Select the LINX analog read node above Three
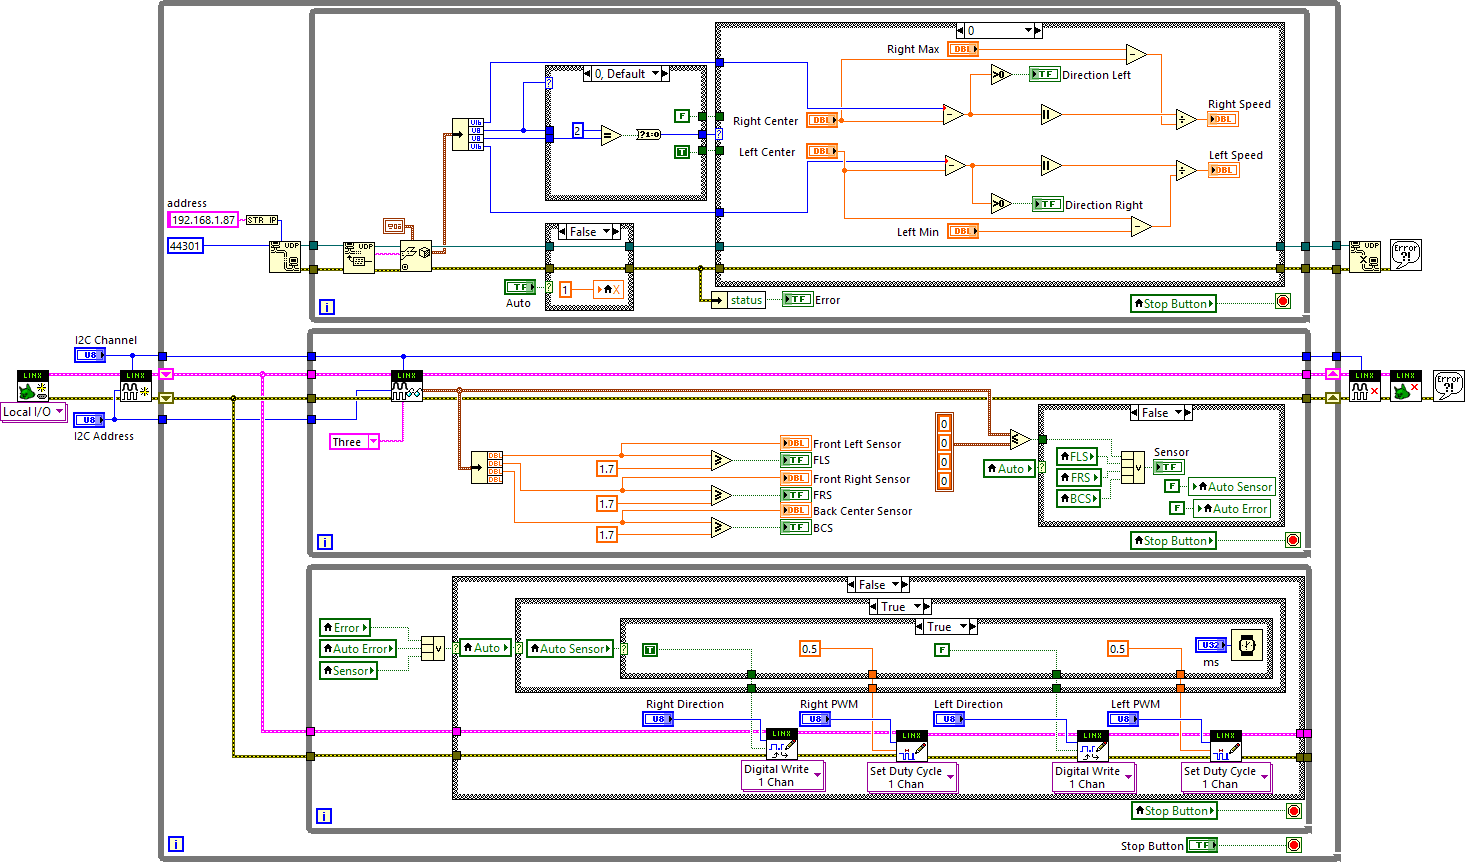Viewport: 1465px width, 862px height. point(407,386)
